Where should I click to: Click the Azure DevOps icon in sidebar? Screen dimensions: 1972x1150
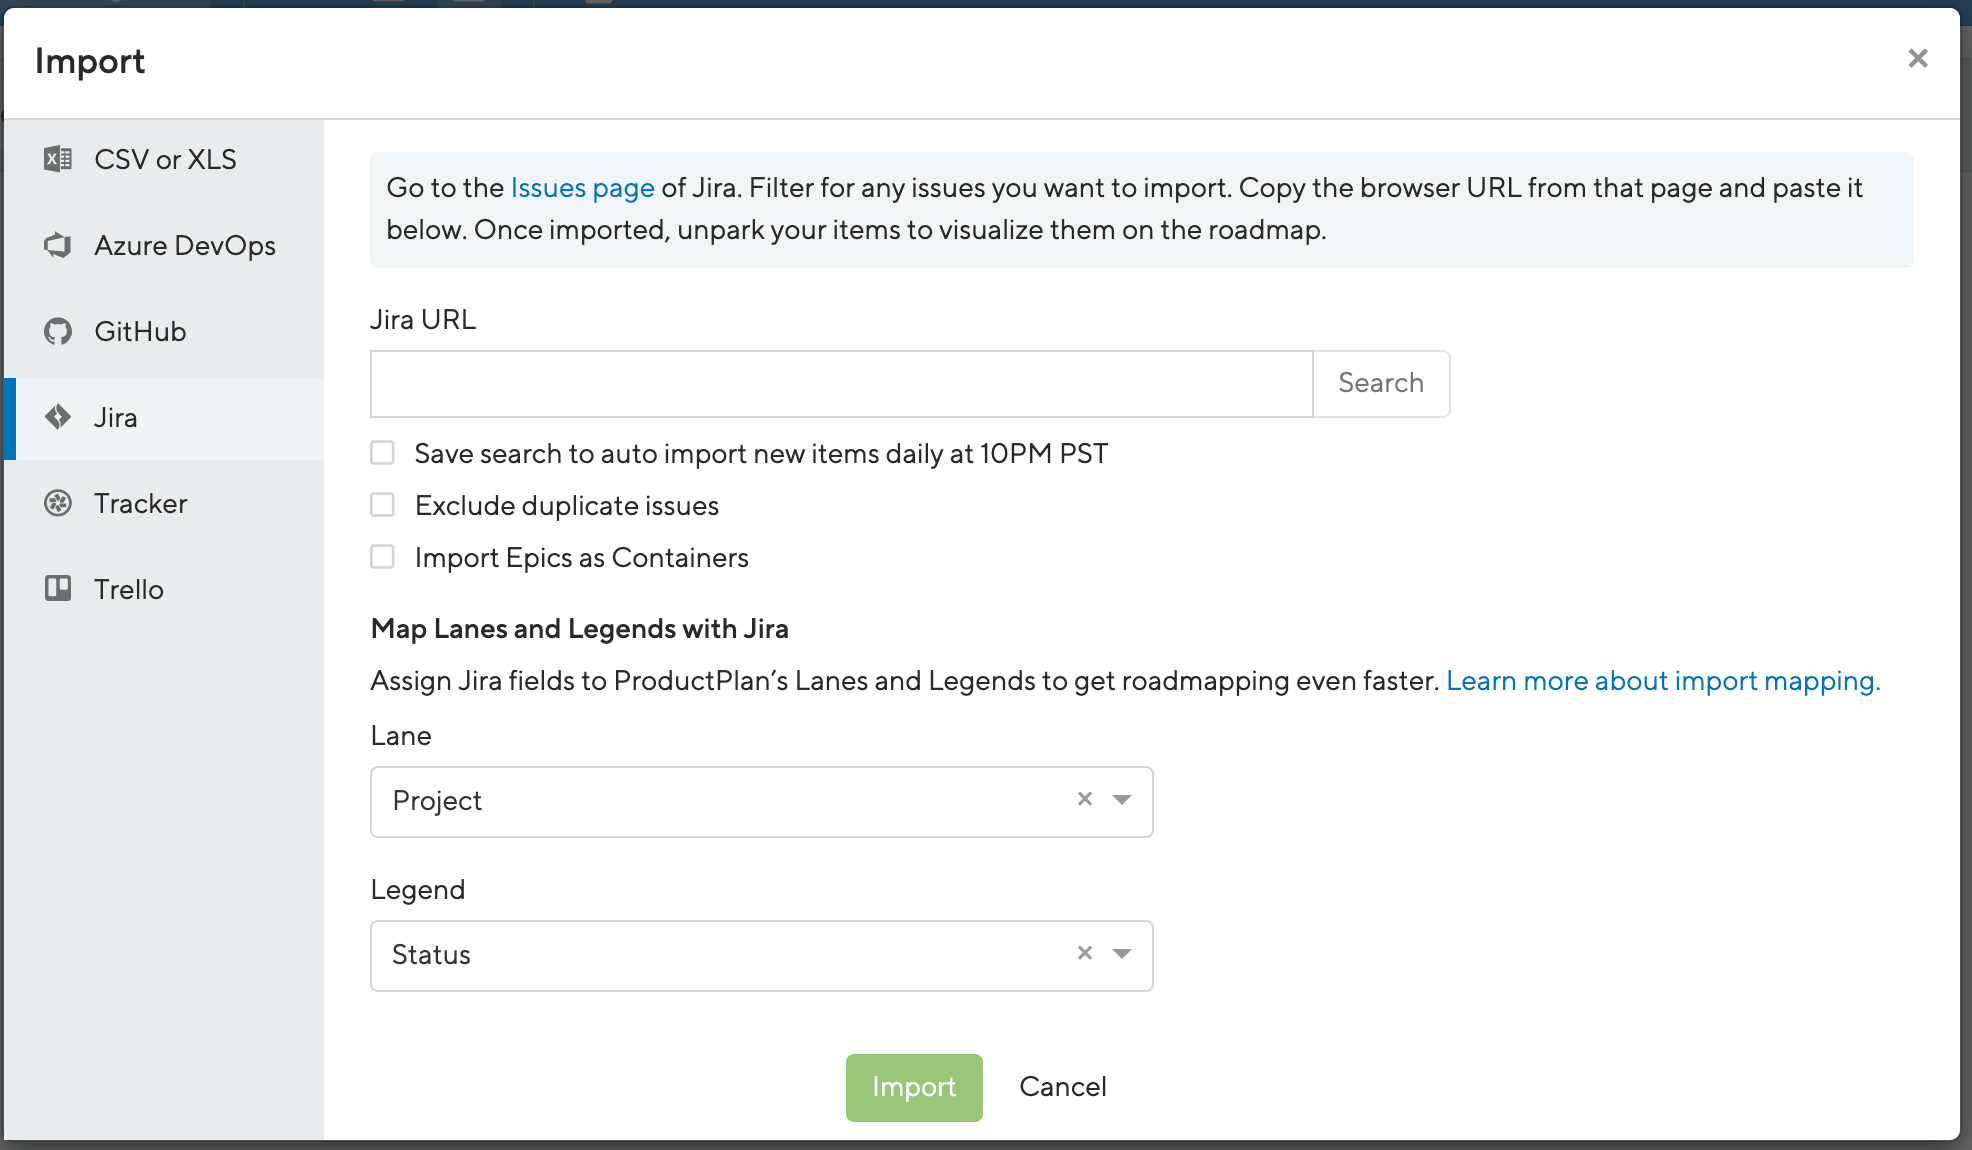(58, 245)
